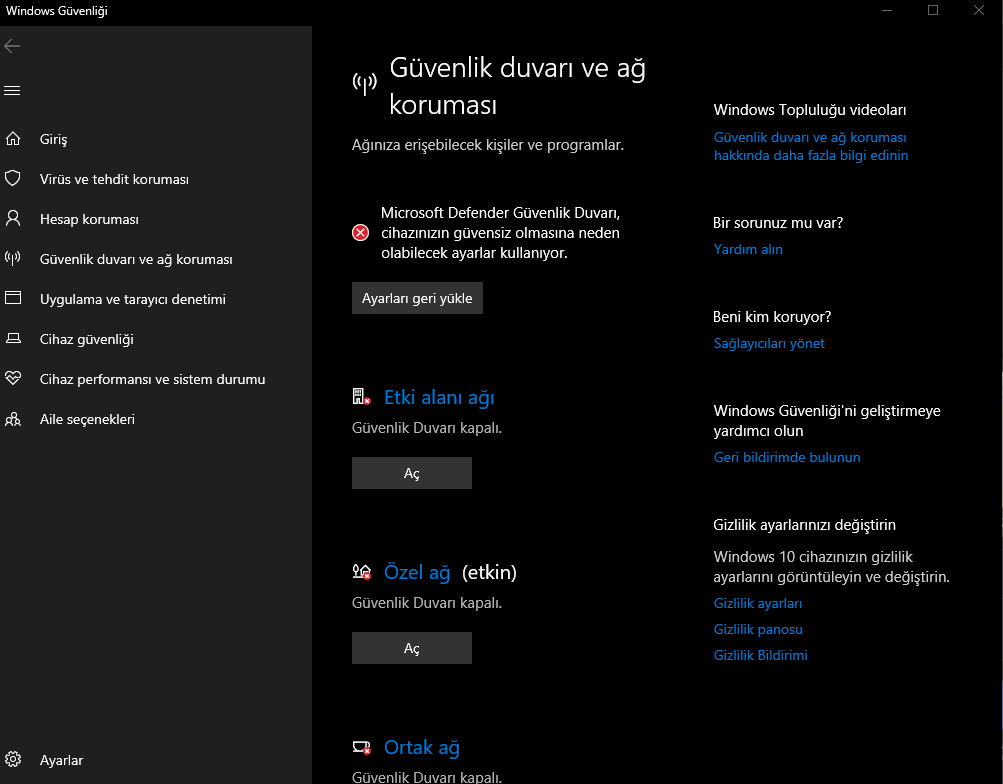
Task: Maximize the Windows Güvenliği window
Action: pyautogui.click(x=933, y=10)
